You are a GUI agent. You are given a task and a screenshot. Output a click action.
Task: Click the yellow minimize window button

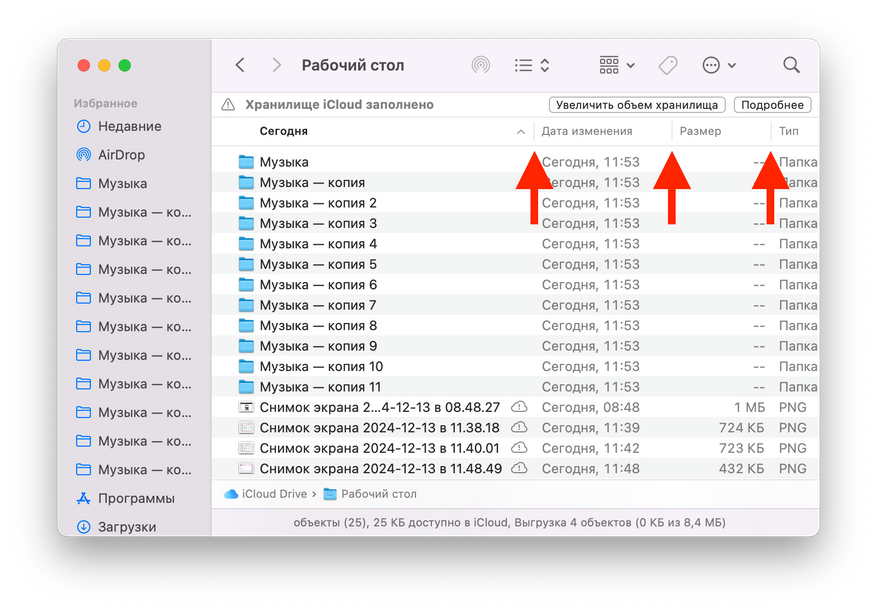(104, 65)
